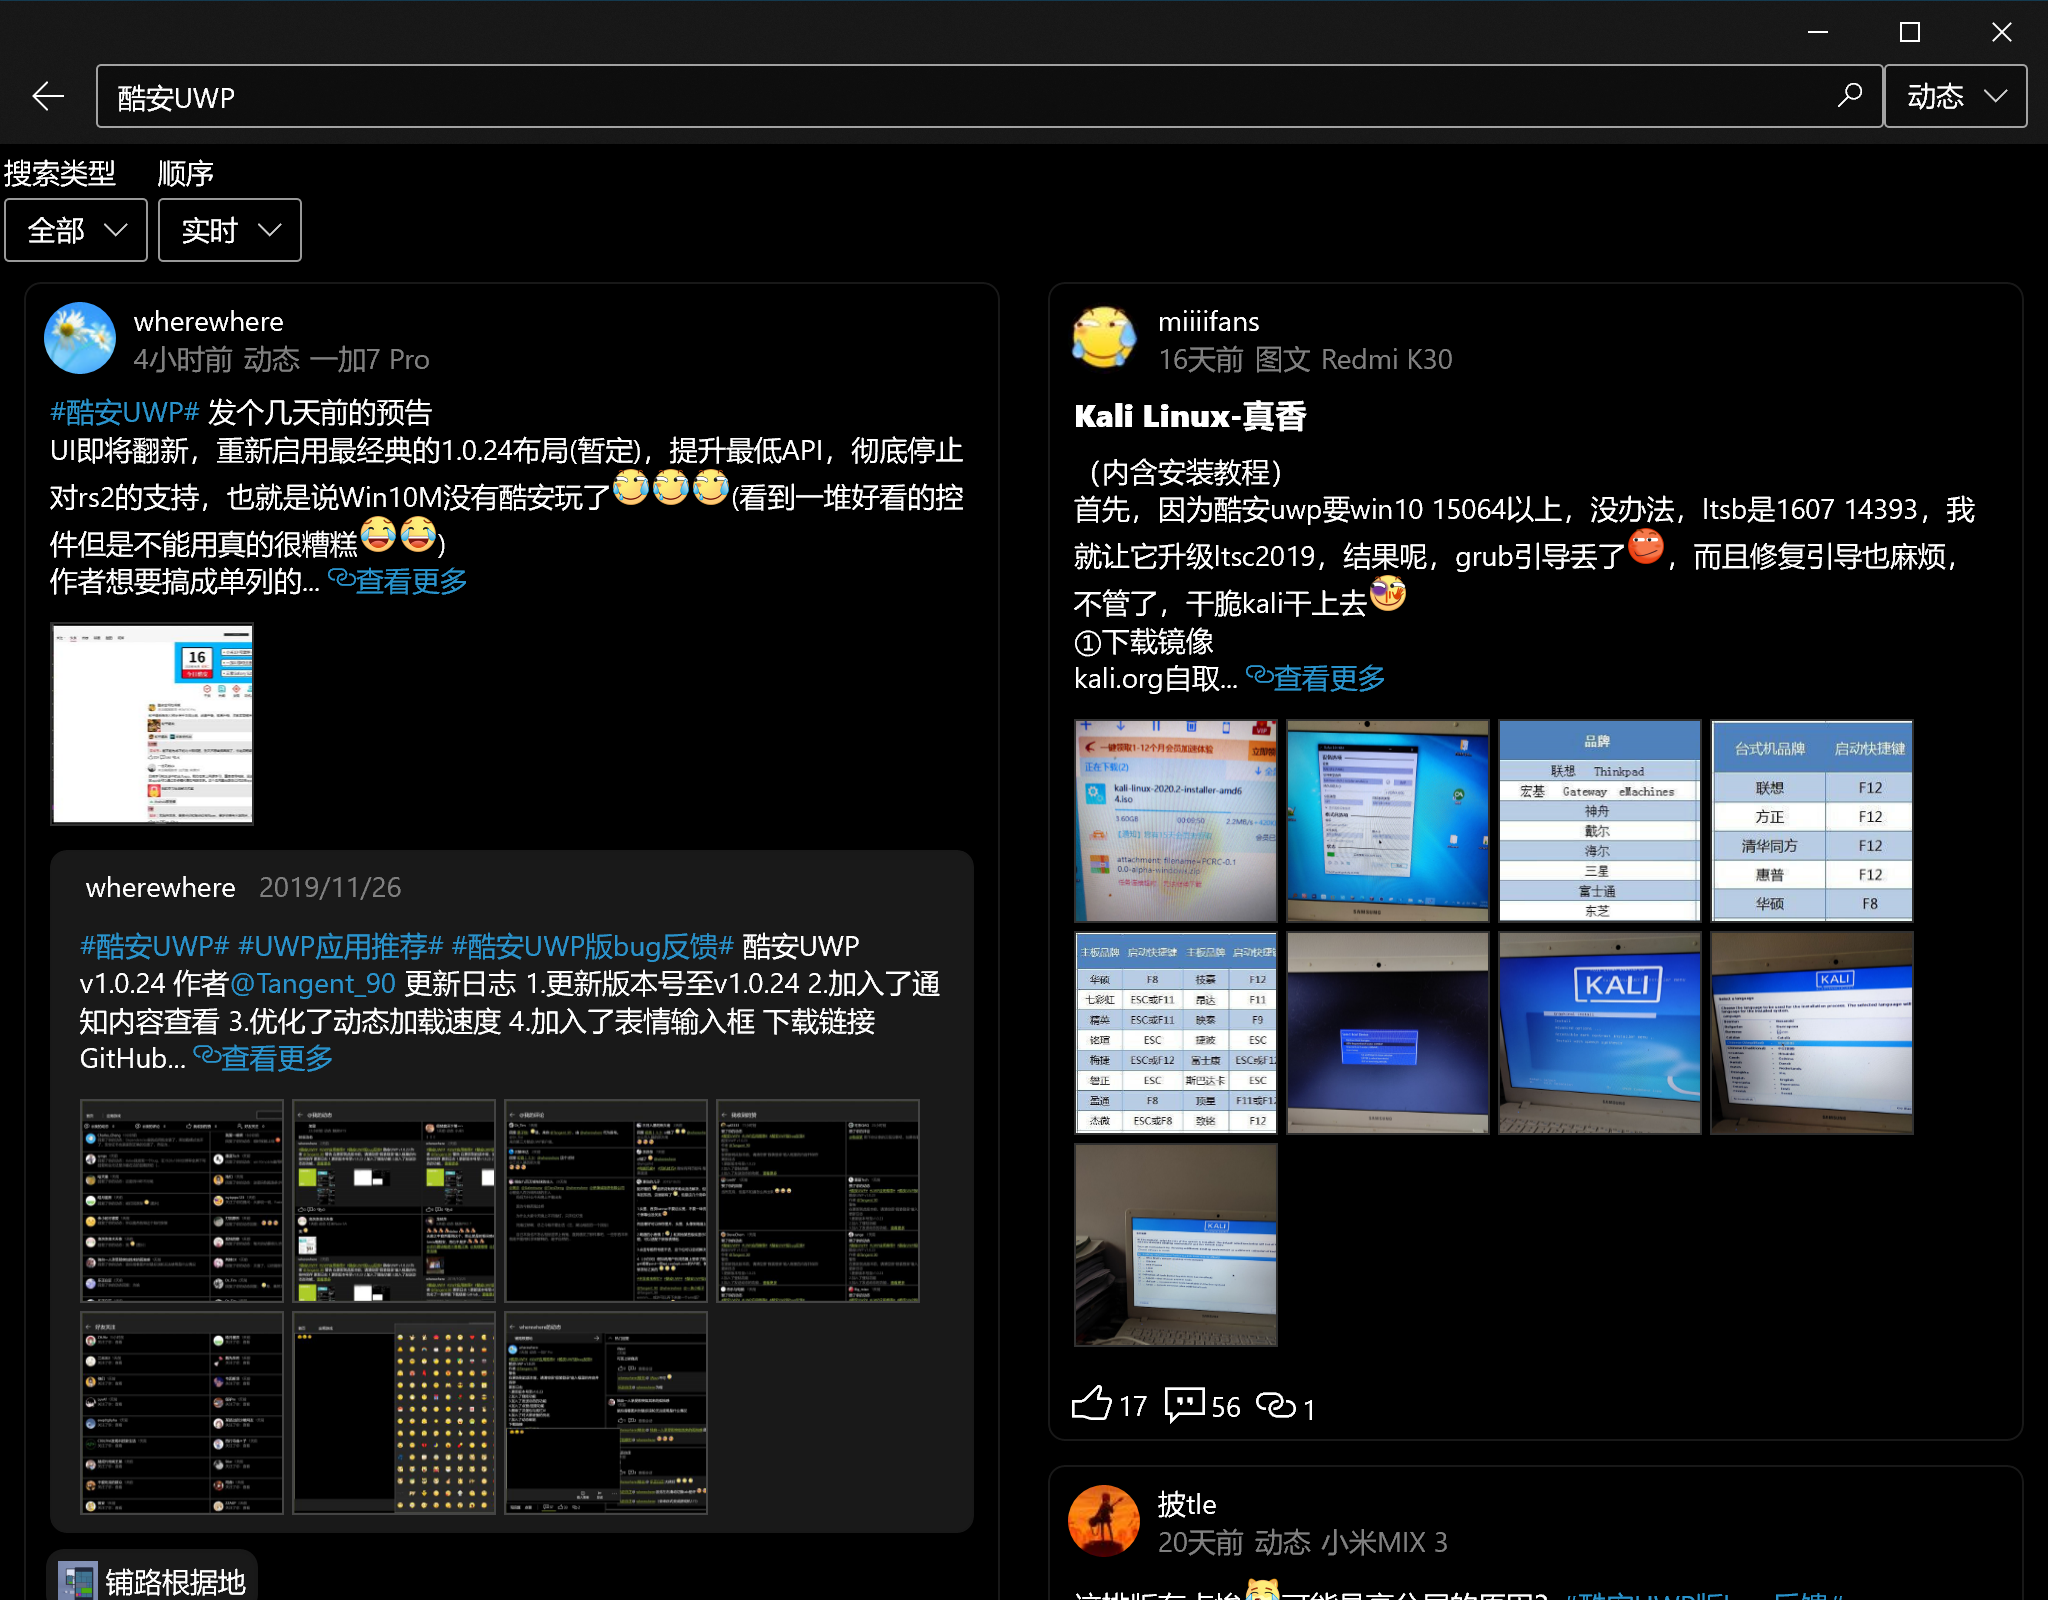Click the 酷安UWP search input field
This screenshot has height=1600, width=2048.
pos(960,96)
